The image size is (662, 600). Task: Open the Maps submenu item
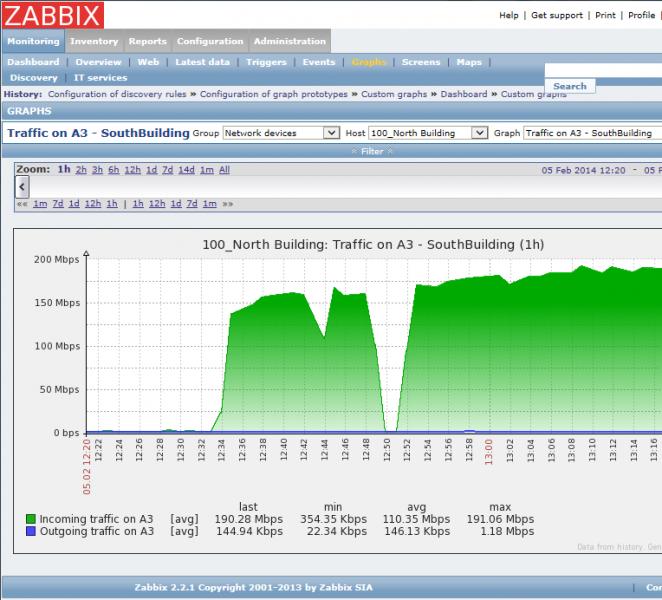coord(469,62)
